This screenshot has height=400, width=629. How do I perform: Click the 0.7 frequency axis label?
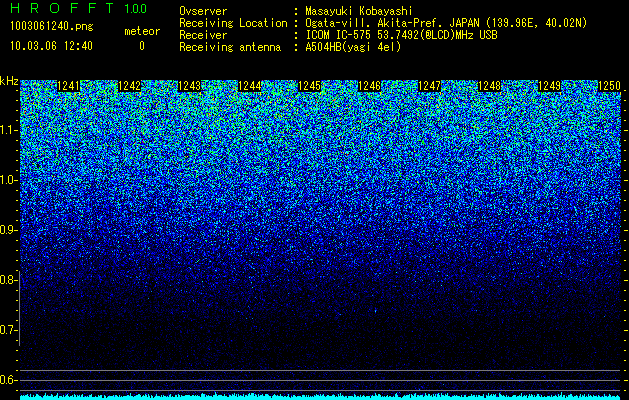pos(8,330)
